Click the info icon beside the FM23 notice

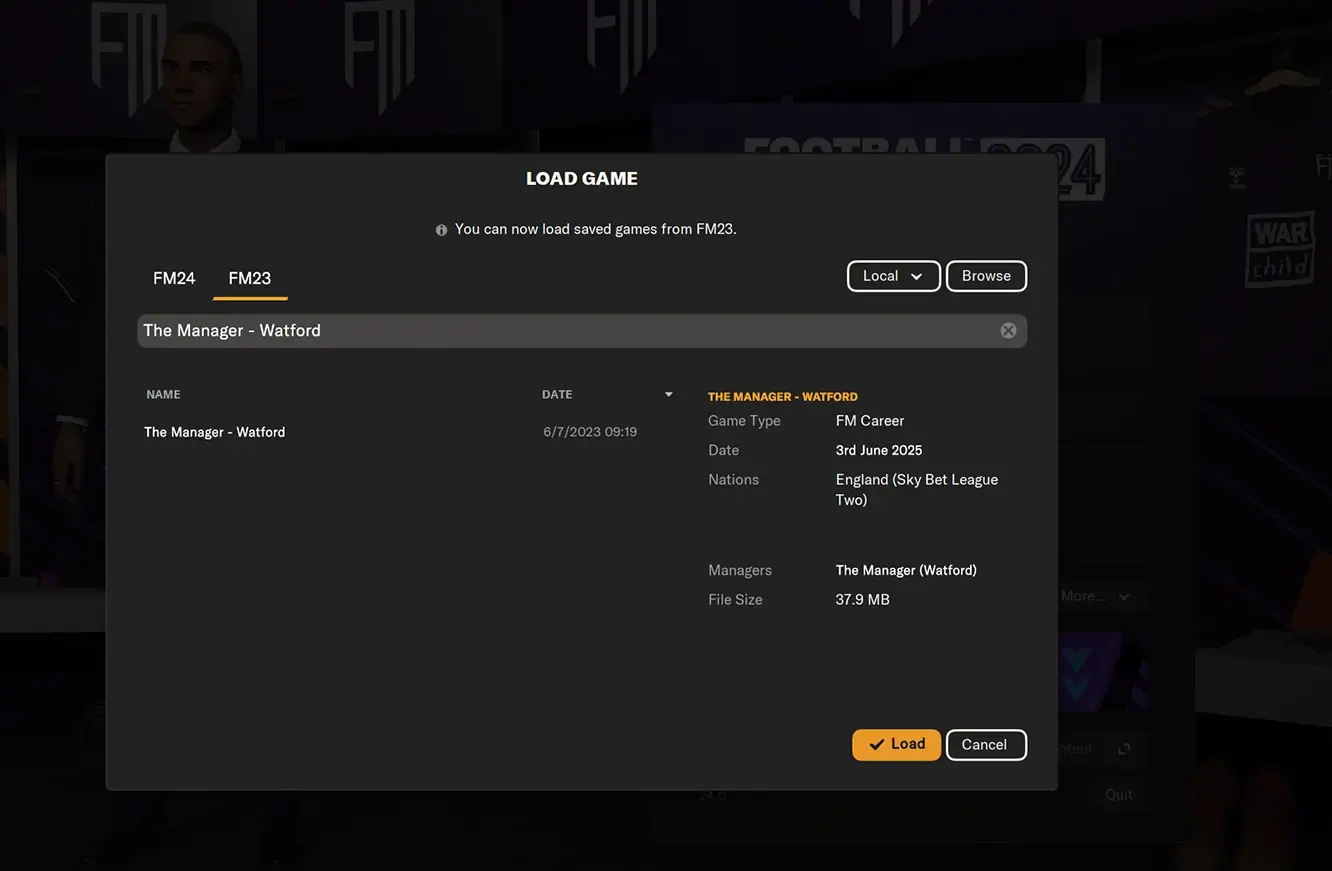442,230
